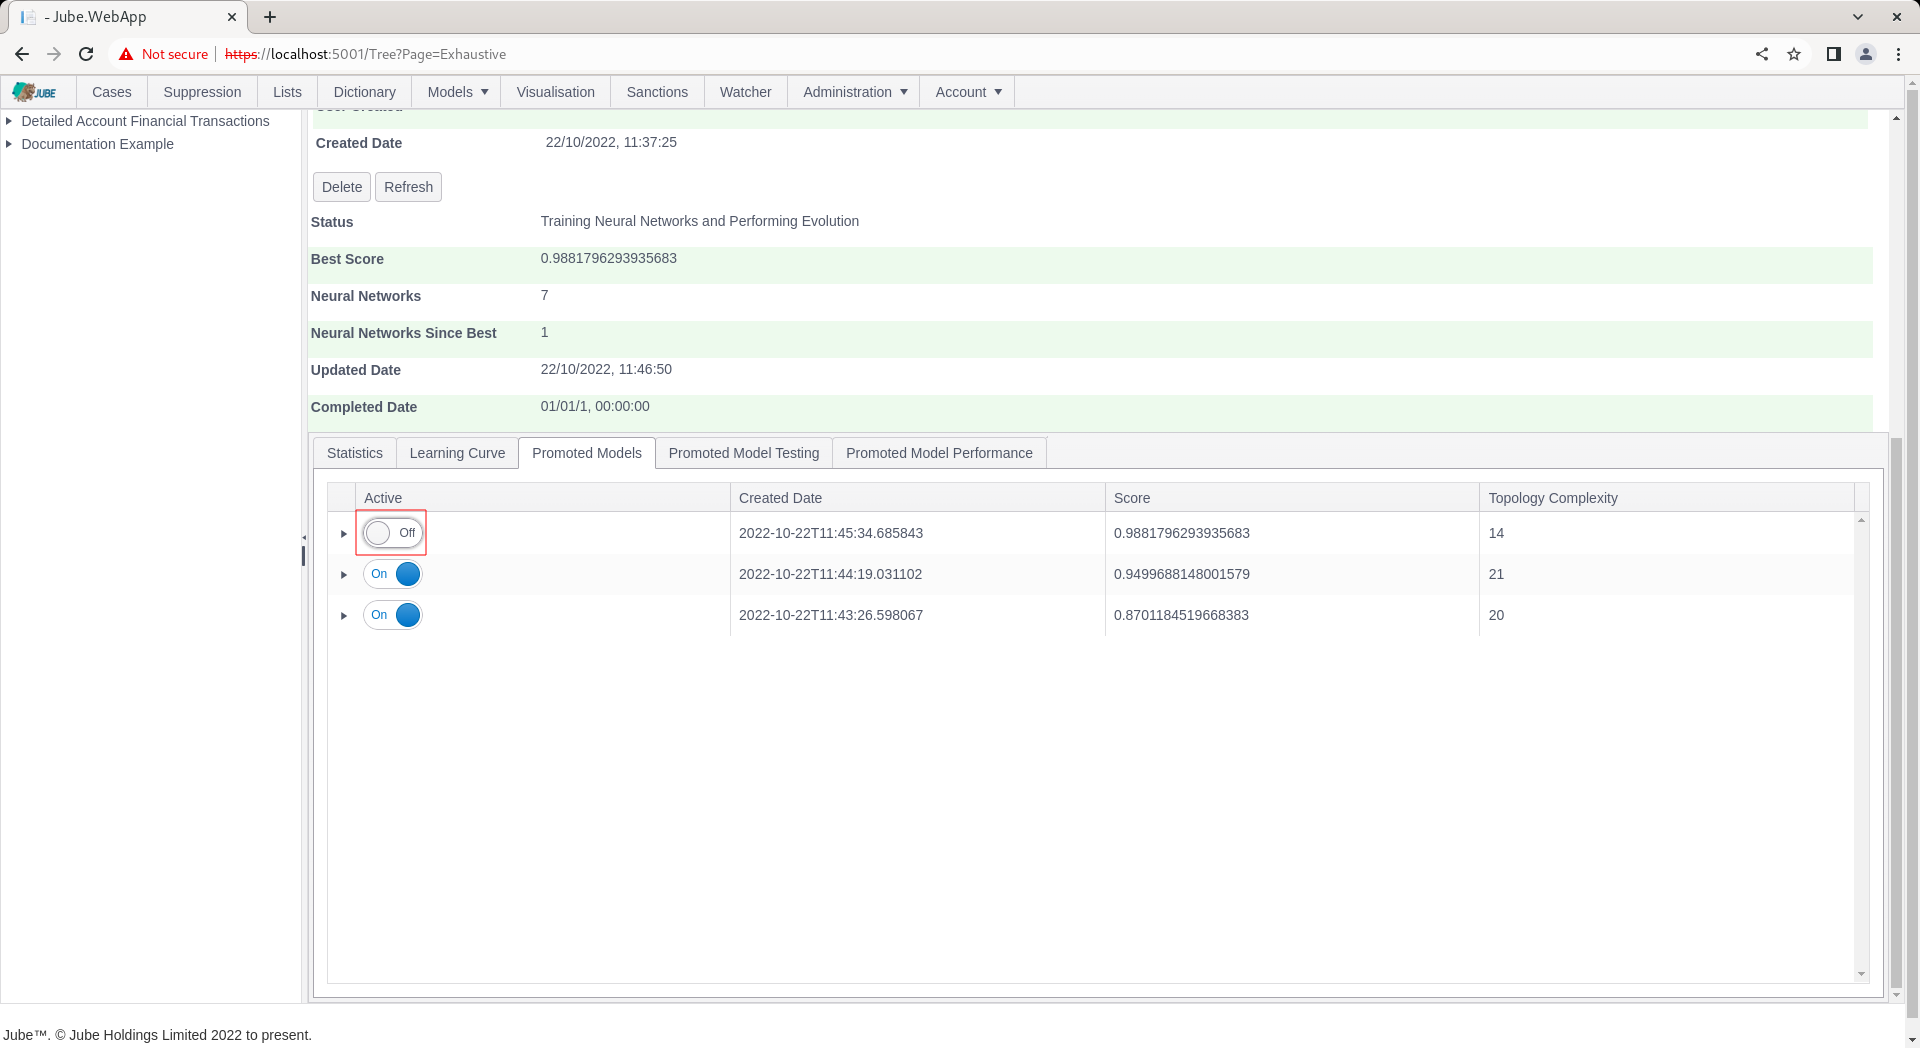Toggle the On switch for score 0.8701 model

[x=392, y=615]
